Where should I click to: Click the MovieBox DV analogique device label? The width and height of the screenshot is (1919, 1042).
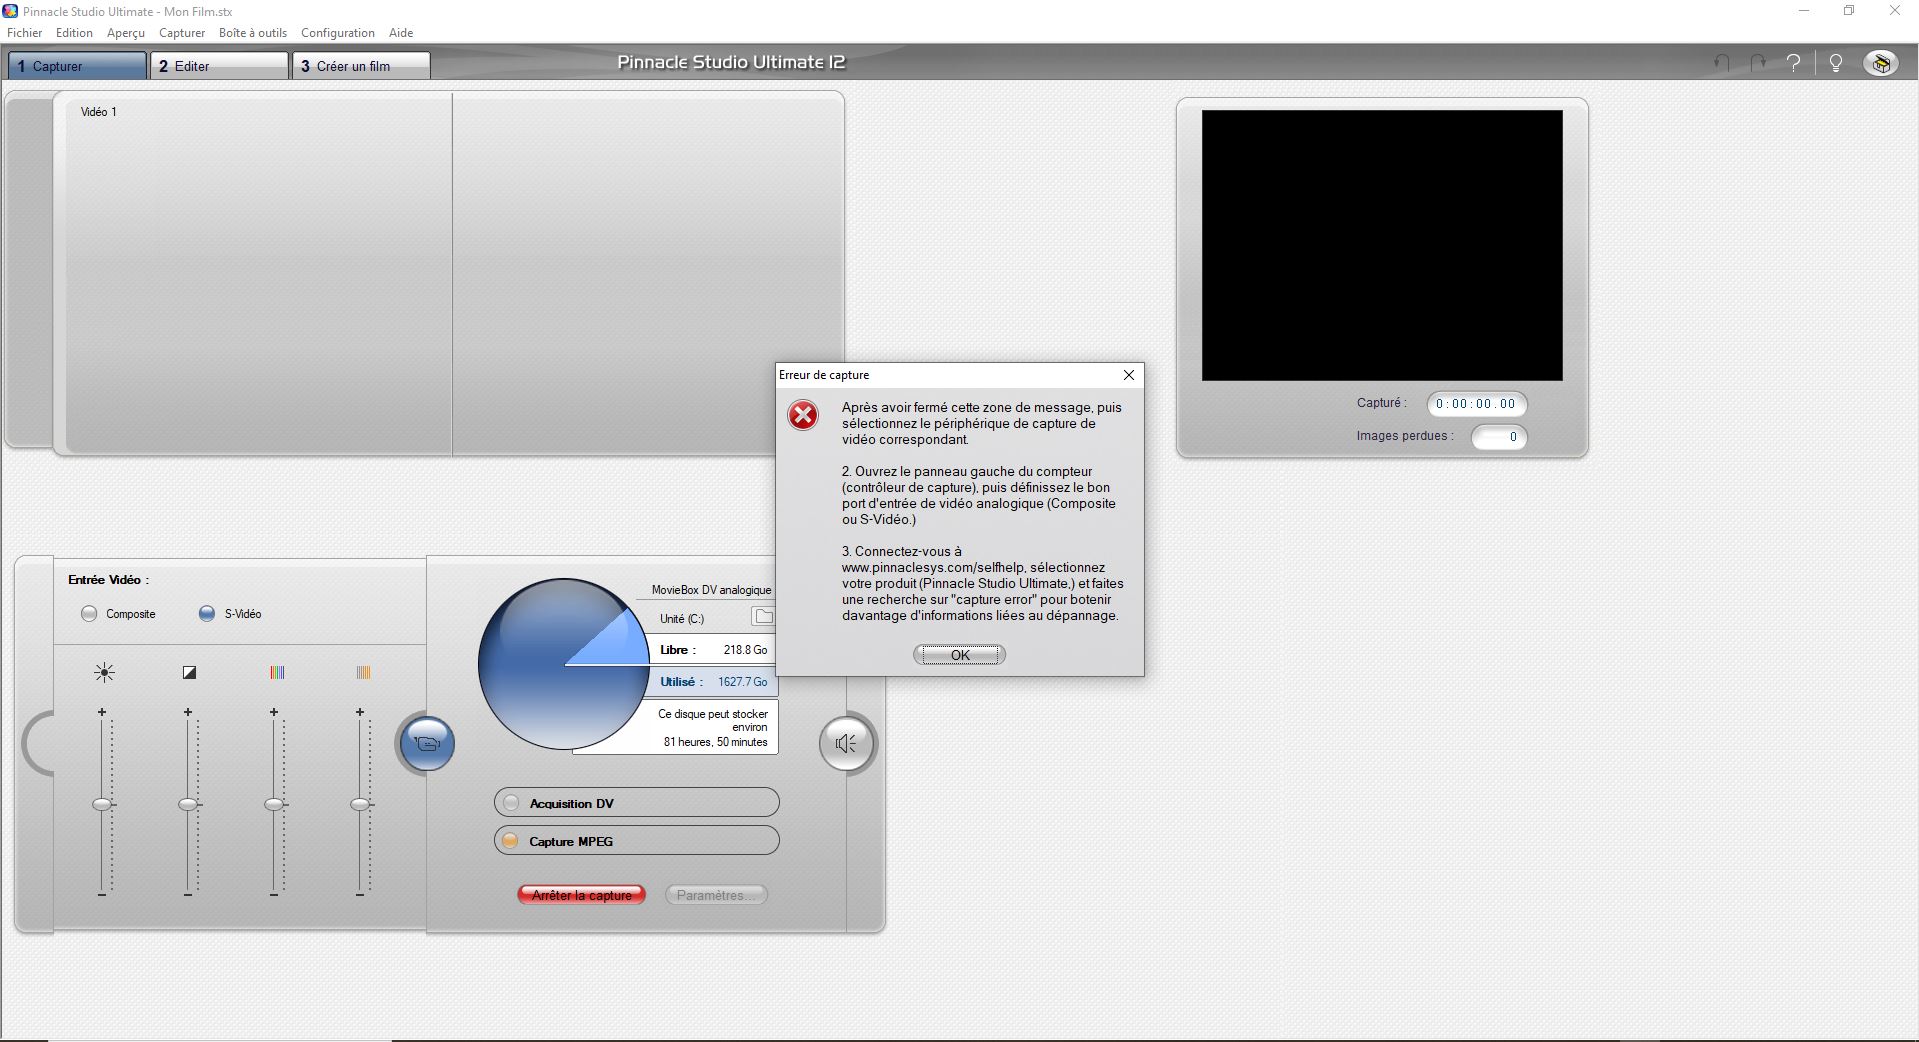click(x=712, y=590)
